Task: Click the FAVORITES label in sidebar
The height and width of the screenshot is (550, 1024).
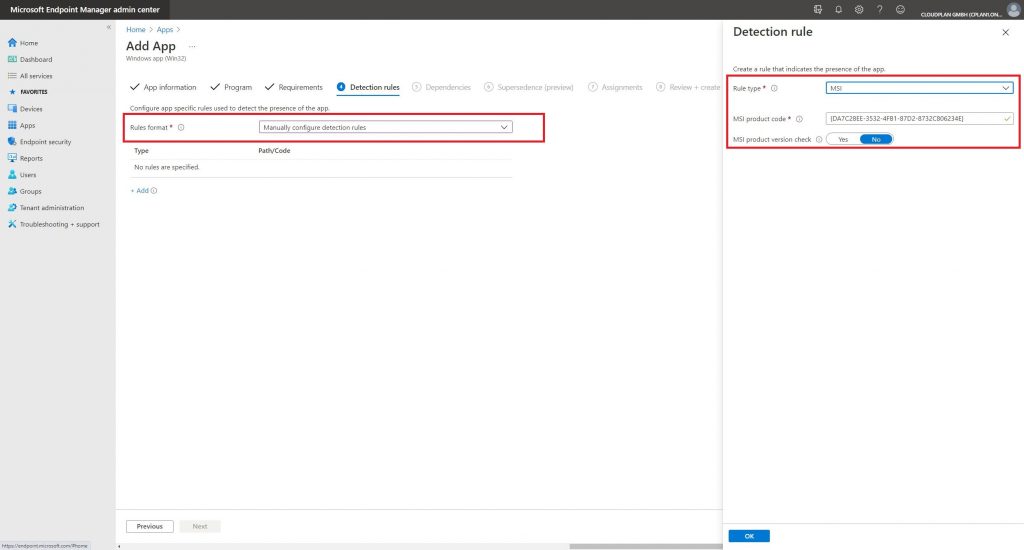Action: [33, 92]
